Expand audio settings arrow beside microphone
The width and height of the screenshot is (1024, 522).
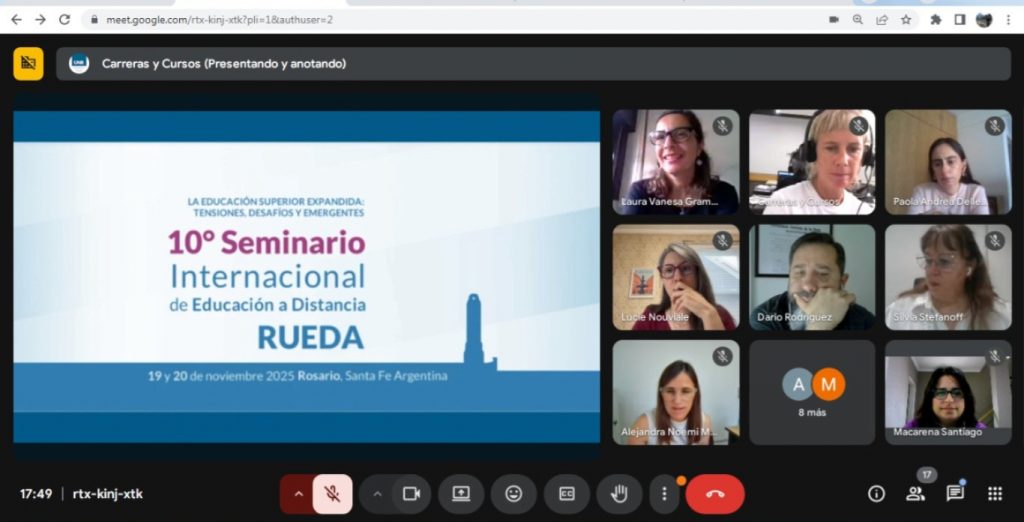(x=297, y=494)
